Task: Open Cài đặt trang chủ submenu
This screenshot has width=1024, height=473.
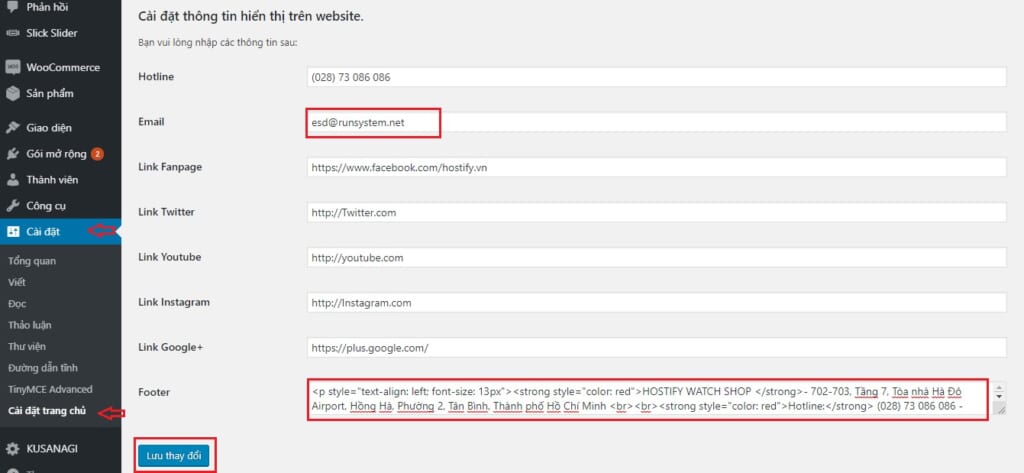Action: click(x=47, y=411)
